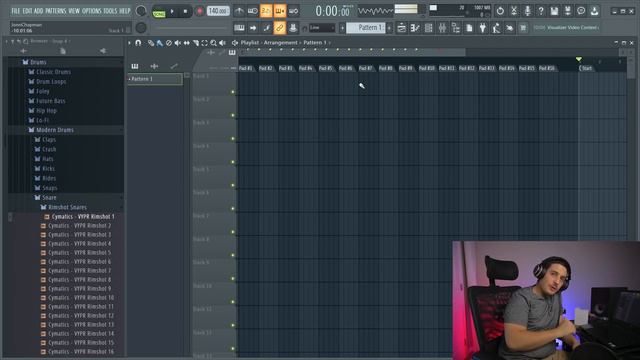
Task: Click the Play button in transport
Action: pyautogui.click(x=172, y=11)
